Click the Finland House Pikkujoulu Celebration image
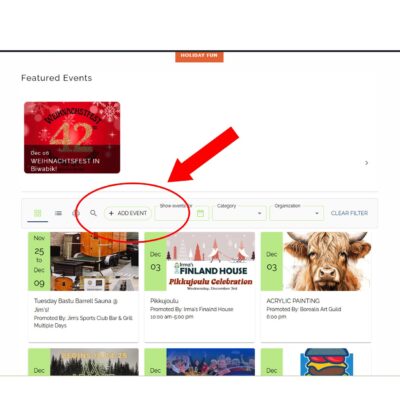Screen dimensions: 400x400 coord(211,261)
